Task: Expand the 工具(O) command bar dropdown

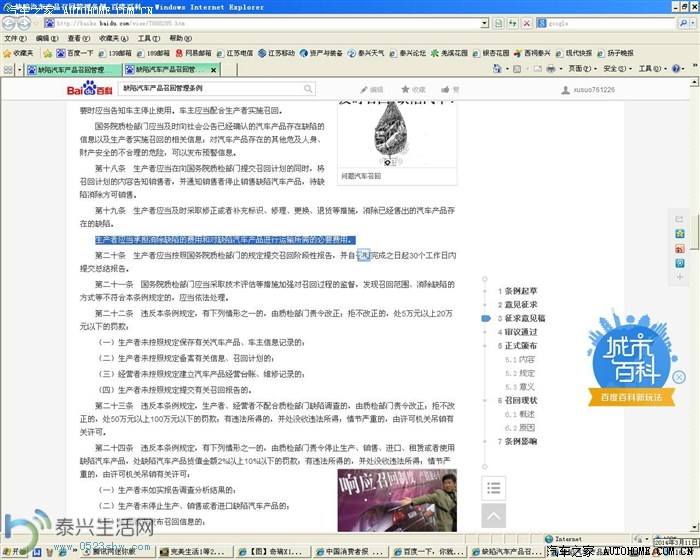Action: [652, 69]
